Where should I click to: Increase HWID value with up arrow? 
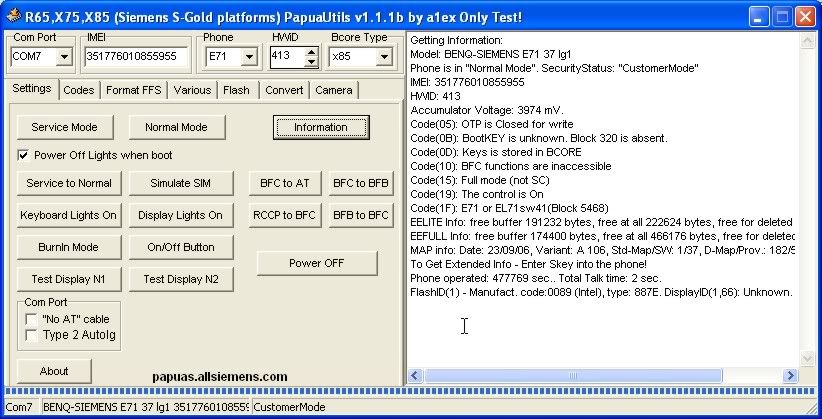[x=311, y=51]
